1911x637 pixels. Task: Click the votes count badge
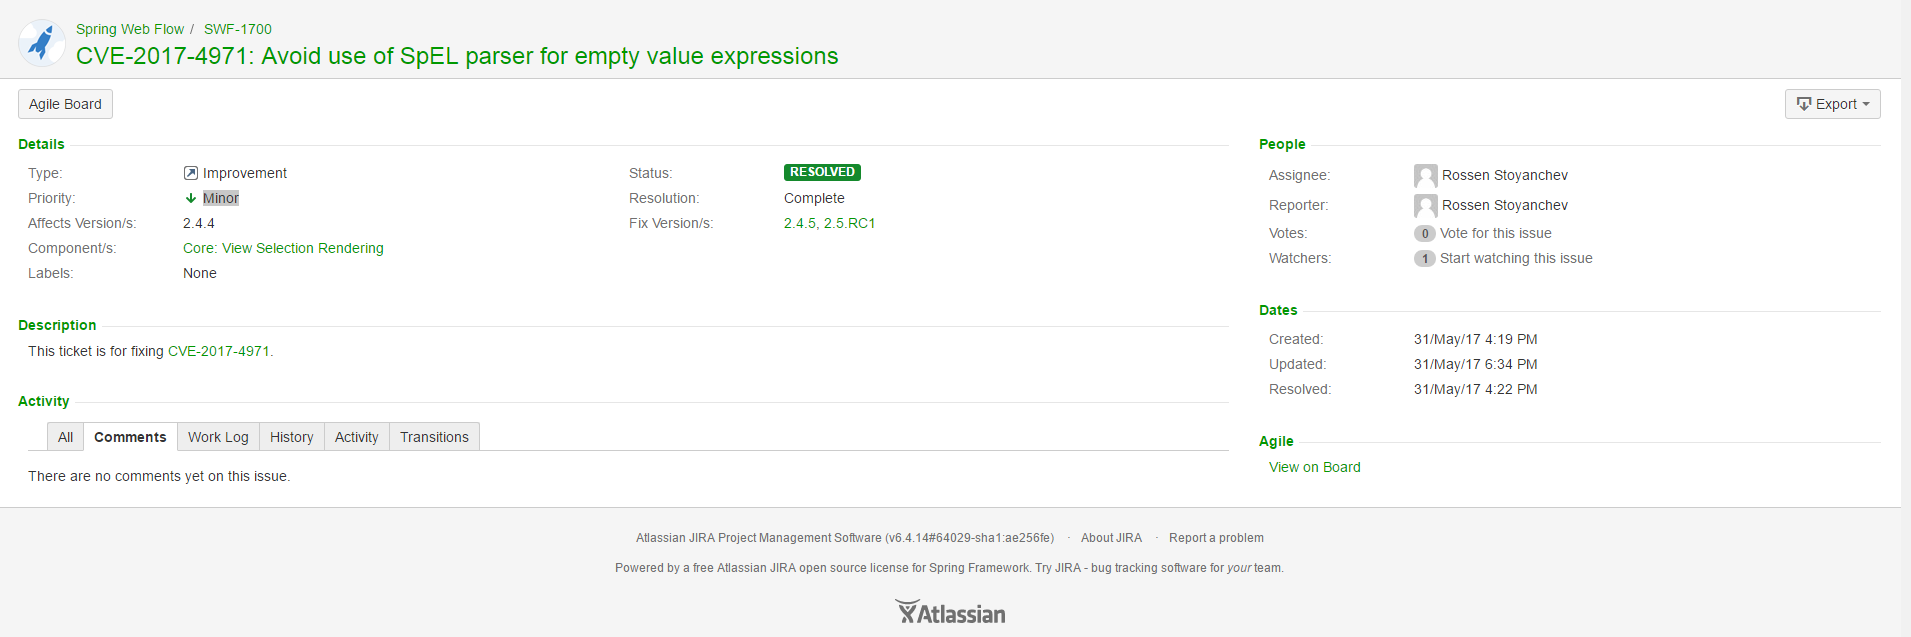(1424, 234)
